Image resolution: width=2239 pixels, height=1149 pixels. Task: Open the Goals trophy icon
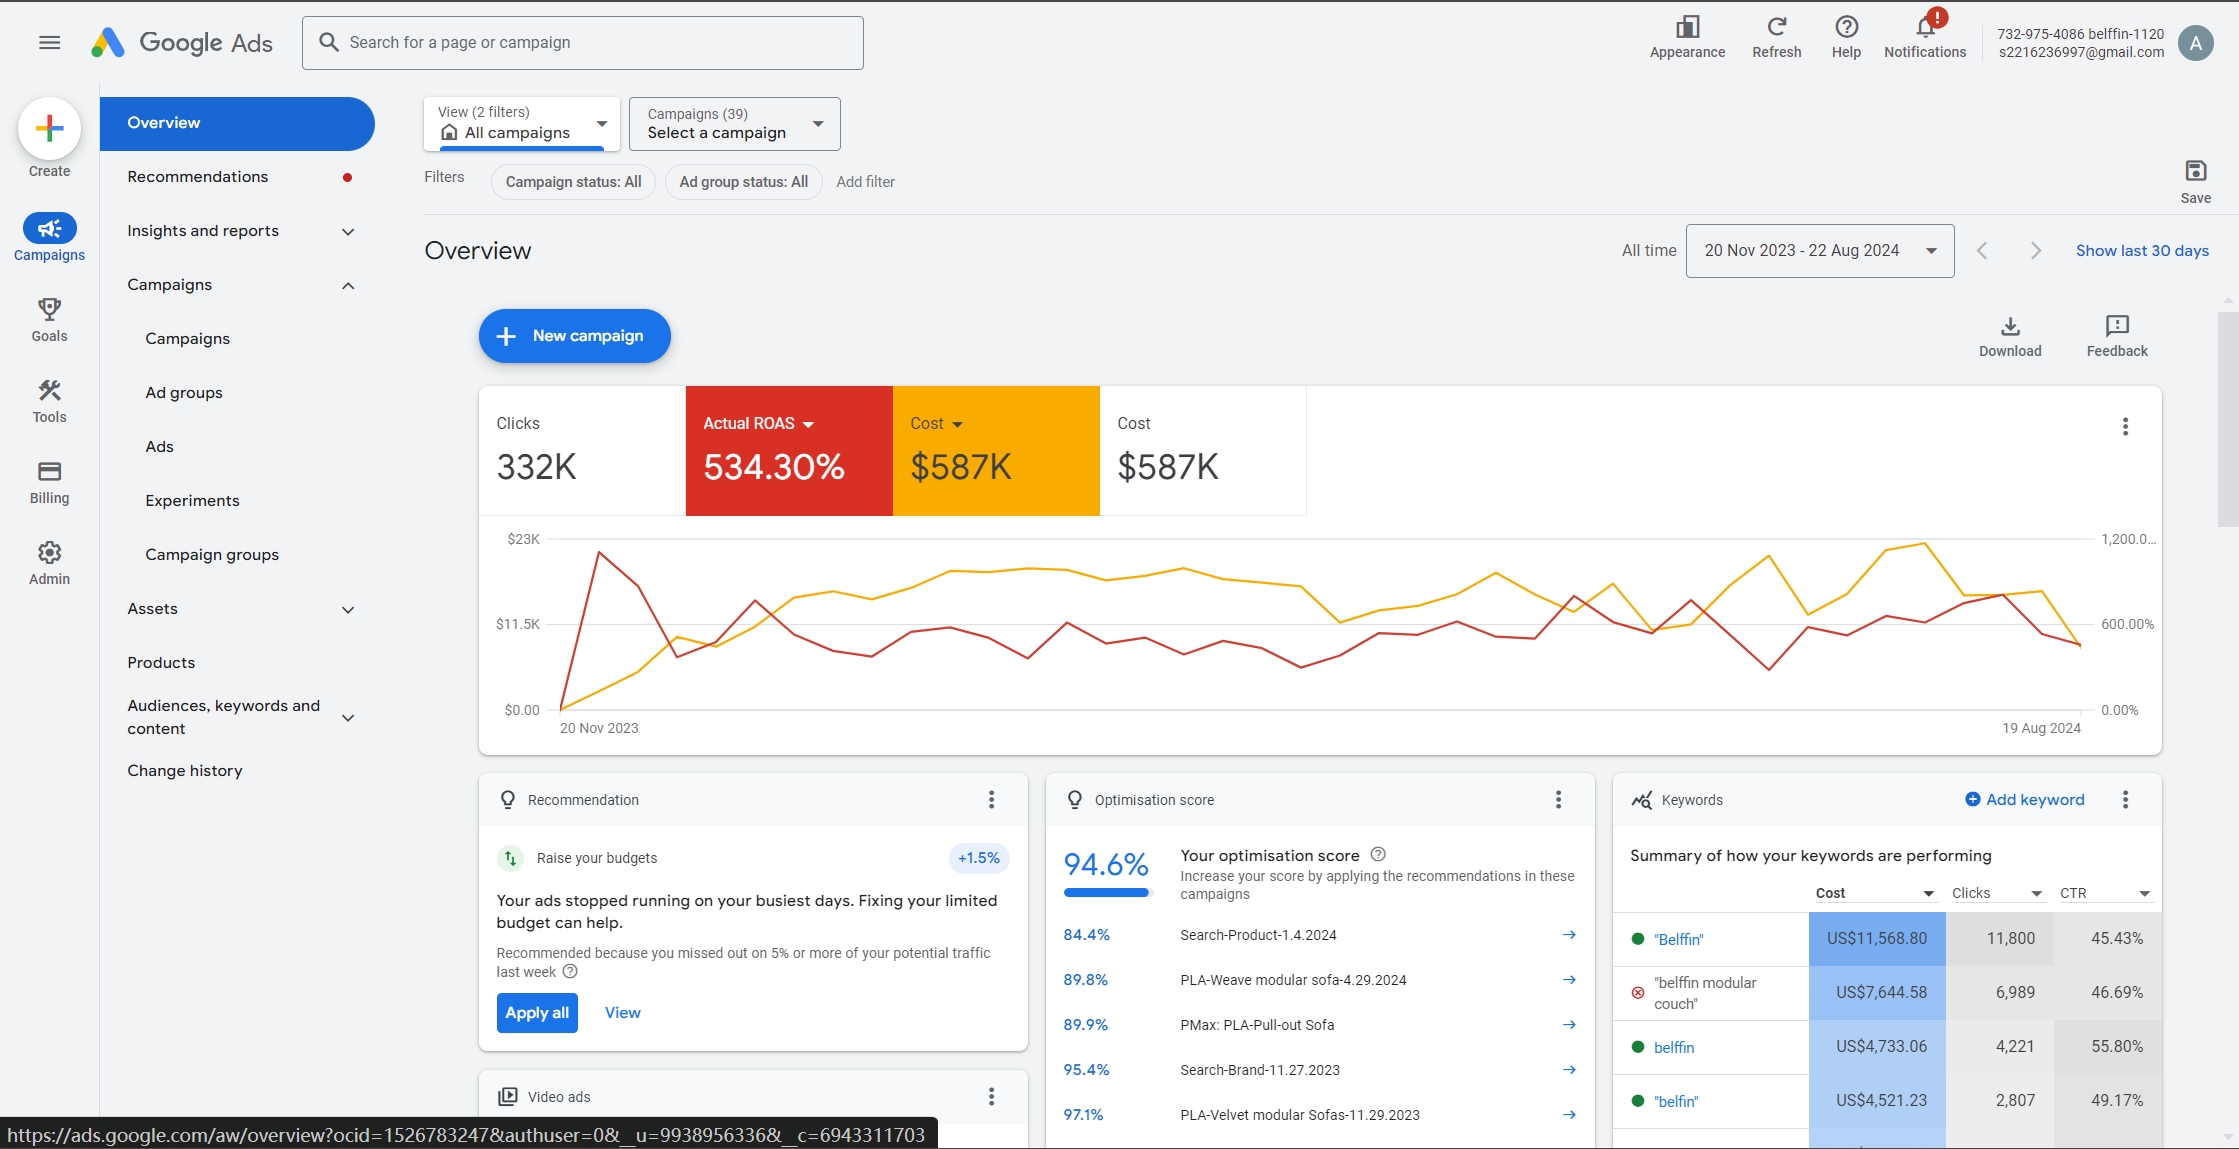coord(49,310)
